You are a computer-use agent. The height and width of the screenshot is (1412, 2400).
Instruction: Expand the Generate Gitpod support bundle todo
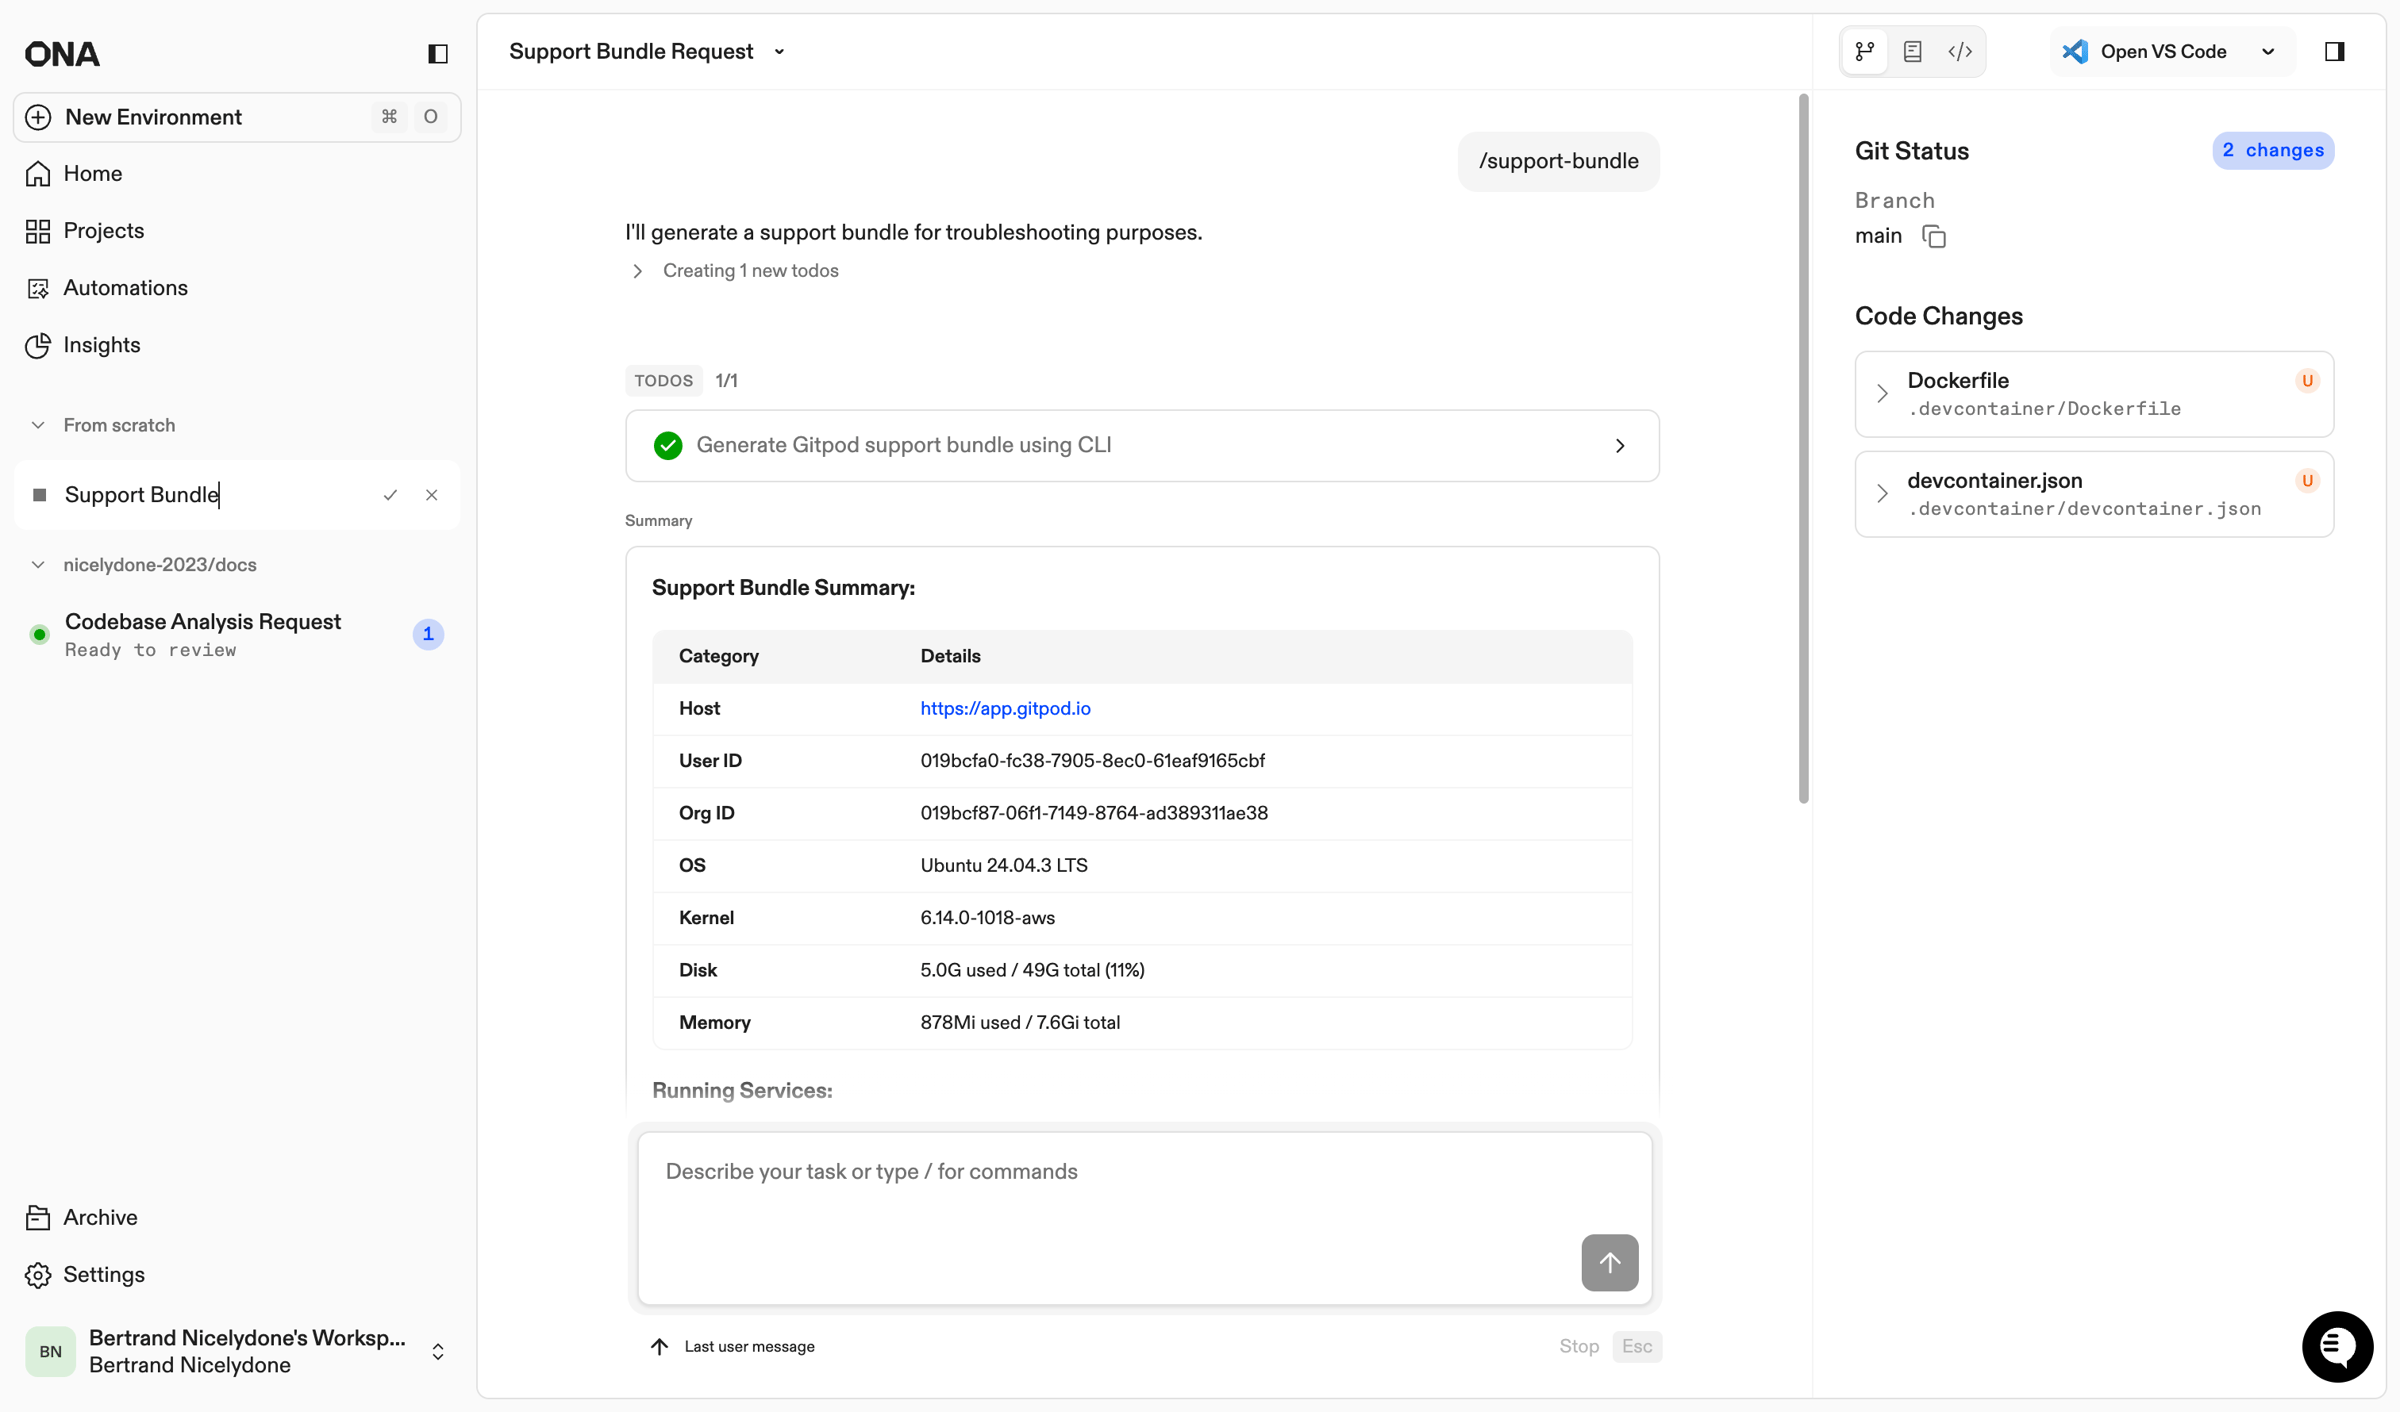[x=1620, y=446]
